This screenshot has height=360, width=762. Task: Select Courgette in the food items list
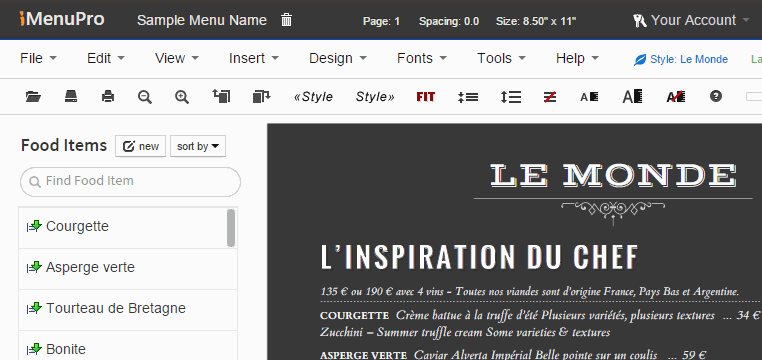pyautogui.click(x=77, y=226)
